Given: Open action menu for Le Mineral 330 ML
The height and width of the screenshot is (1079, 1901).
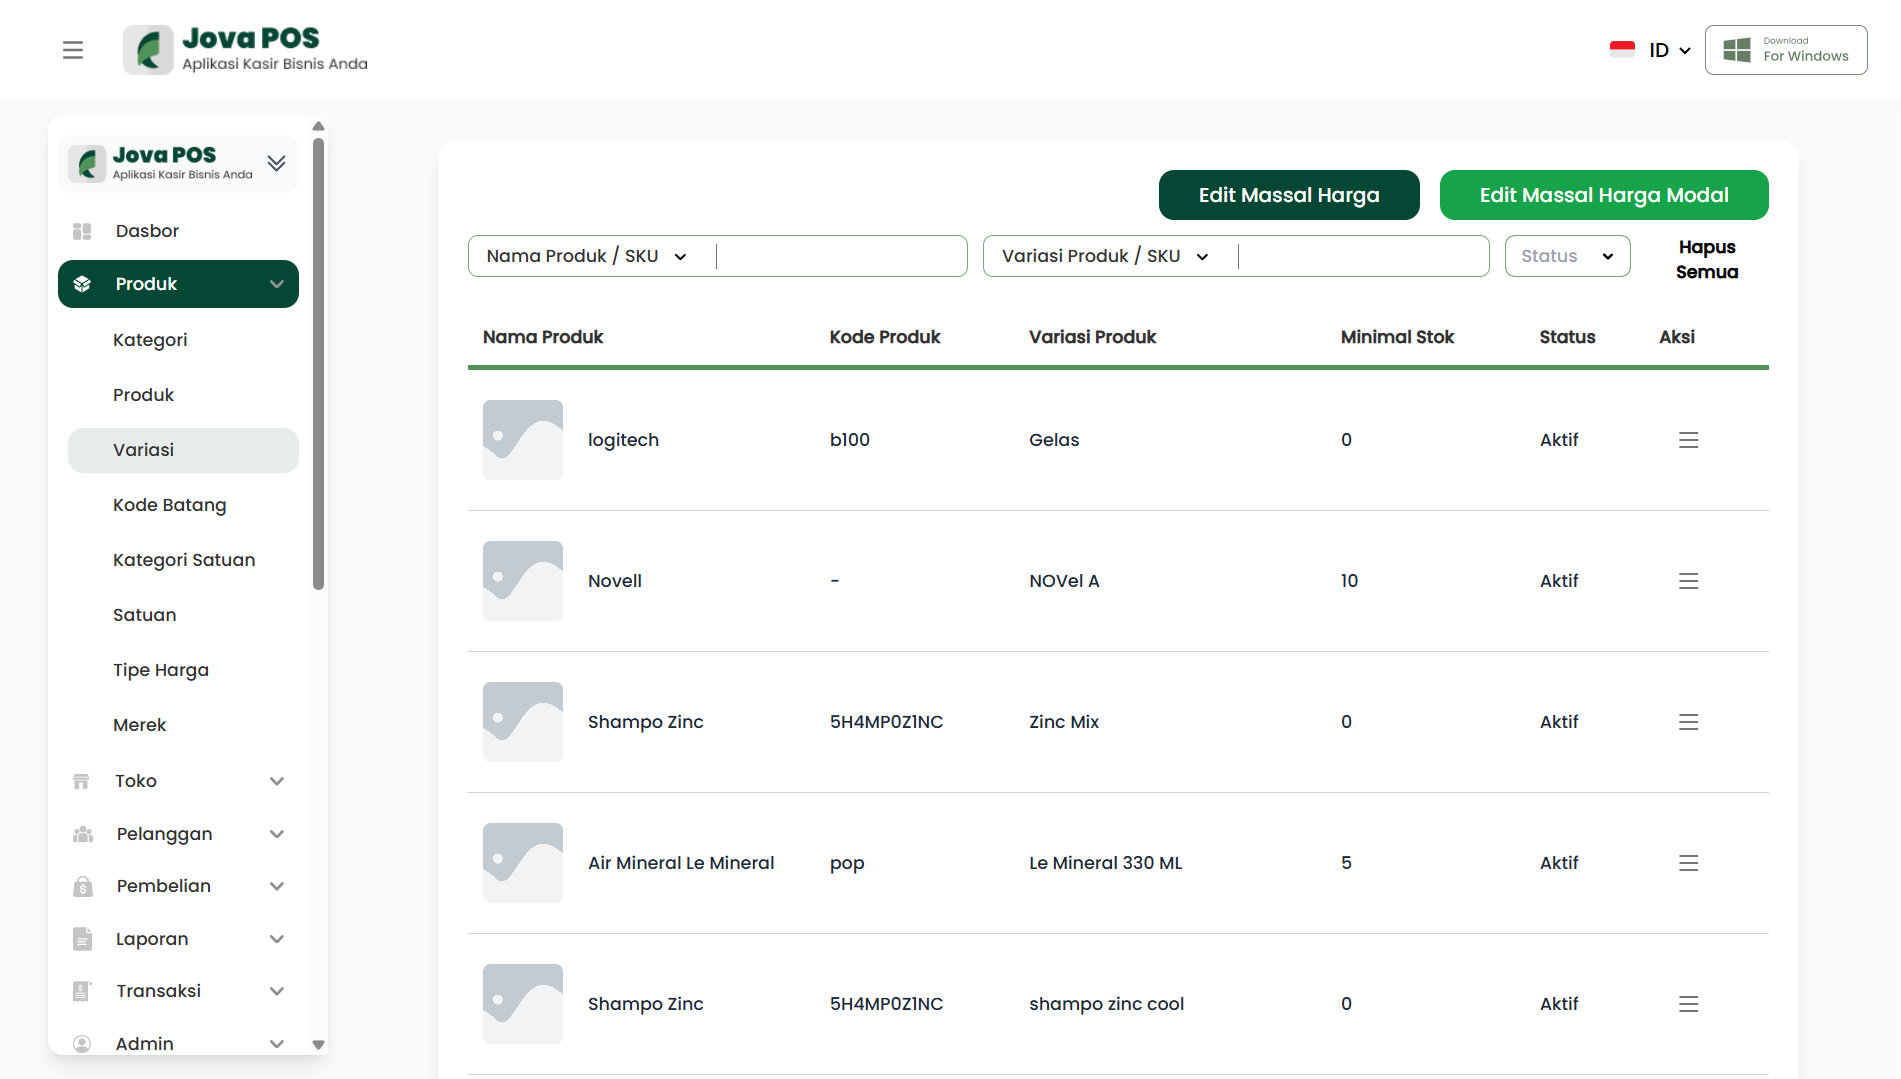Looking at the screenshot, I should [x=1688, y=863].
